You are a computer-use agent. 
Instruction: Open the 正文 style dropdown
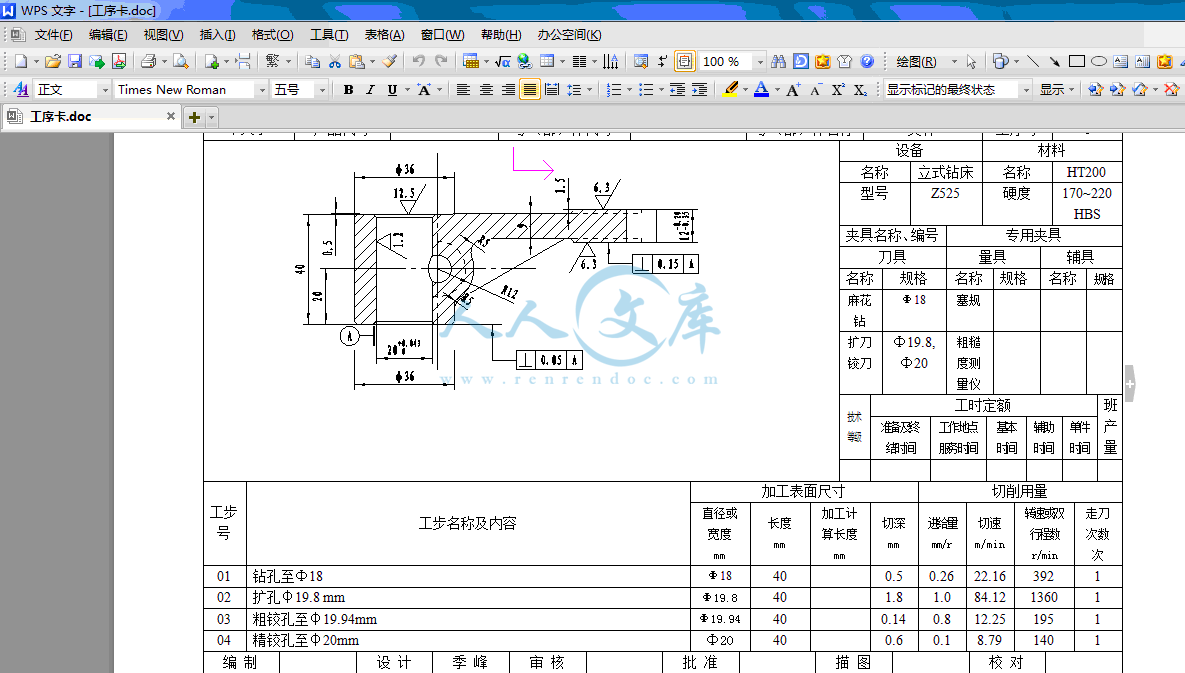pyautogui.click(x=105, y=89)
